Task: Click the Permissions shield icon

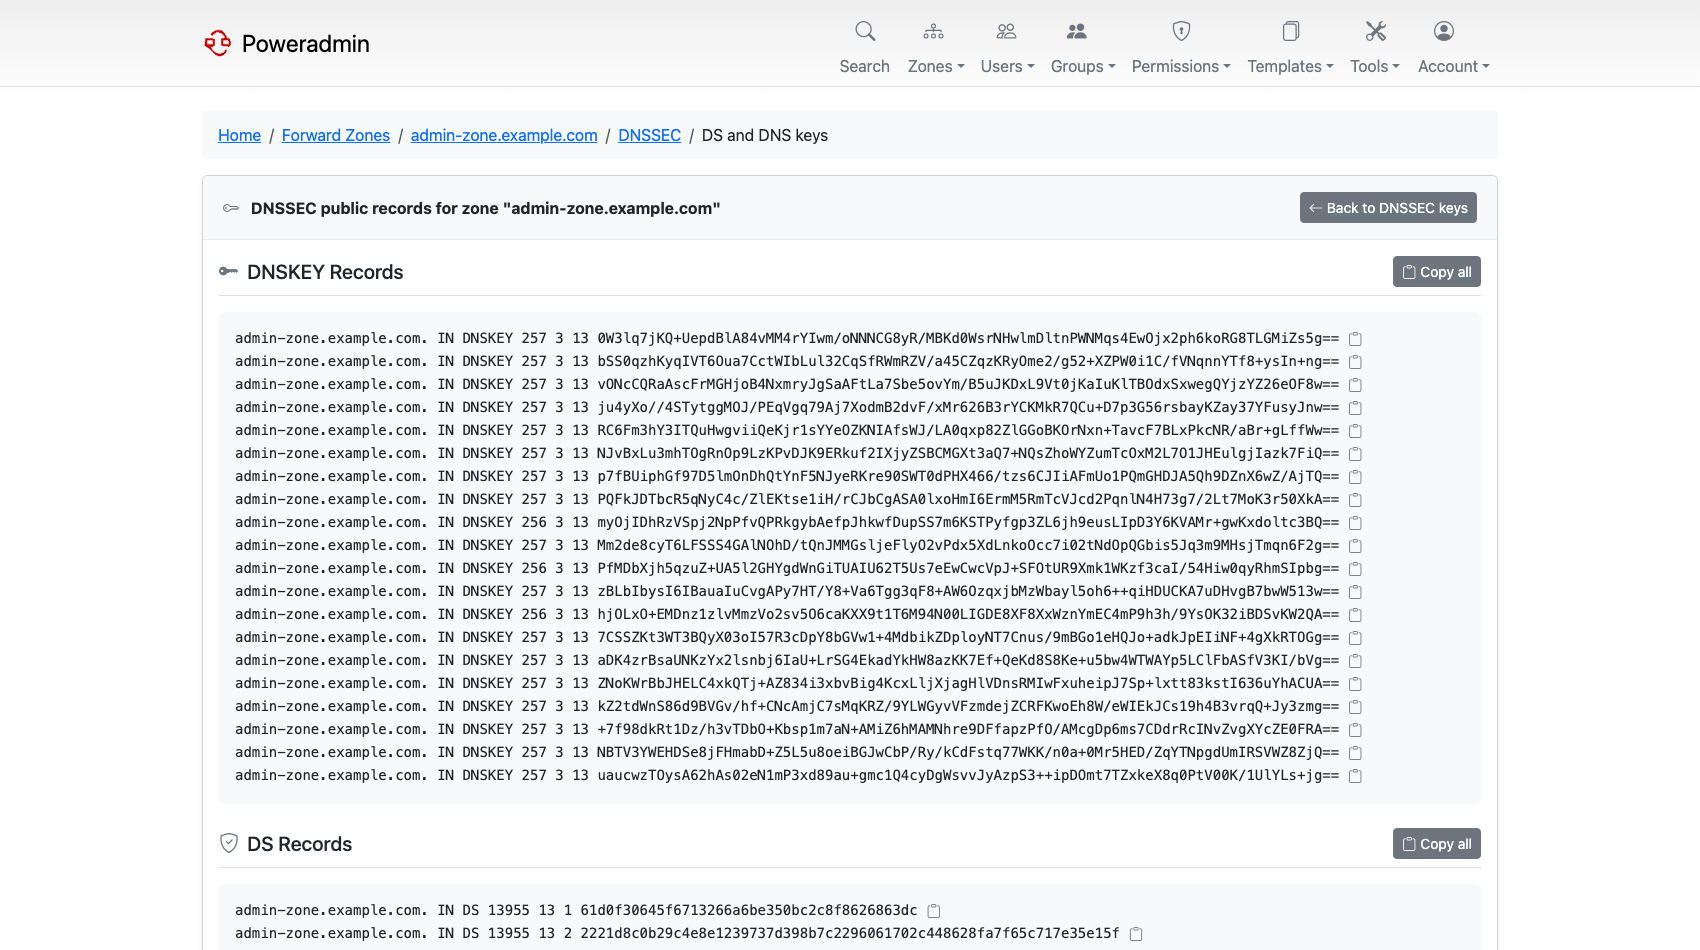Action: 1181,31
